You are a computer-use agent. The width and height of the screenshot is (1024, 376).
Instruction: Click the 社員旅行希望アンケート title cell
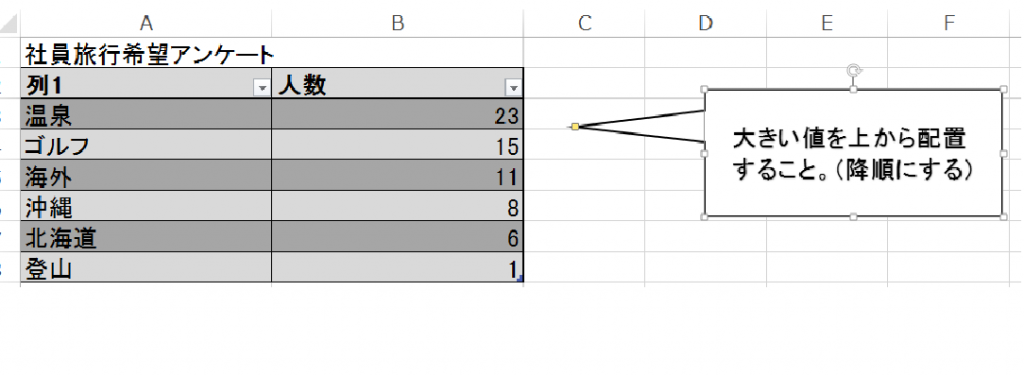(146, 53)
